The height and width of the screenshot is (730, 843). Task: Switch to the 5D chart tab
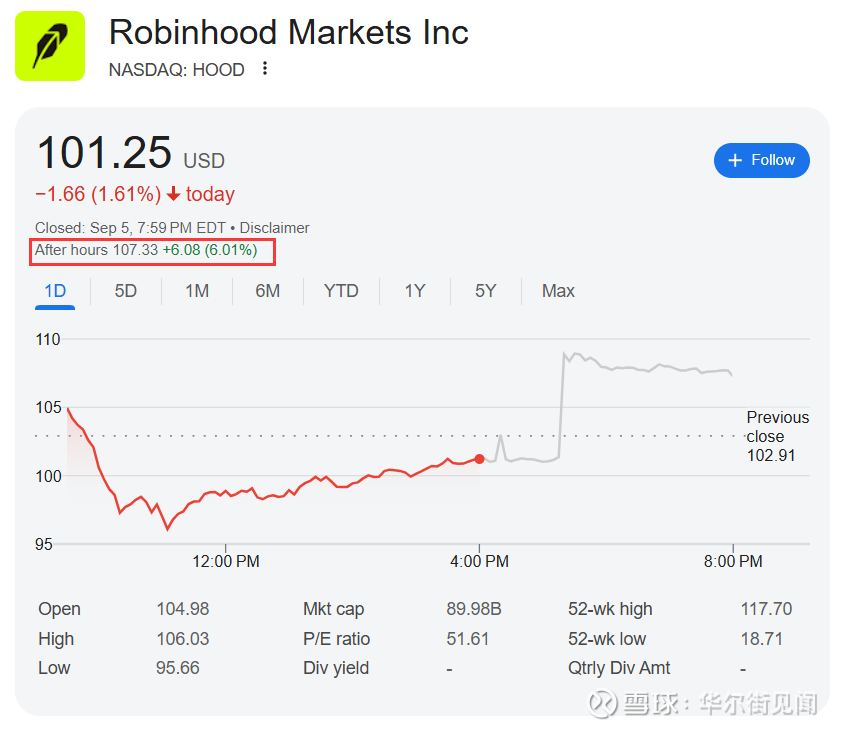125,291
